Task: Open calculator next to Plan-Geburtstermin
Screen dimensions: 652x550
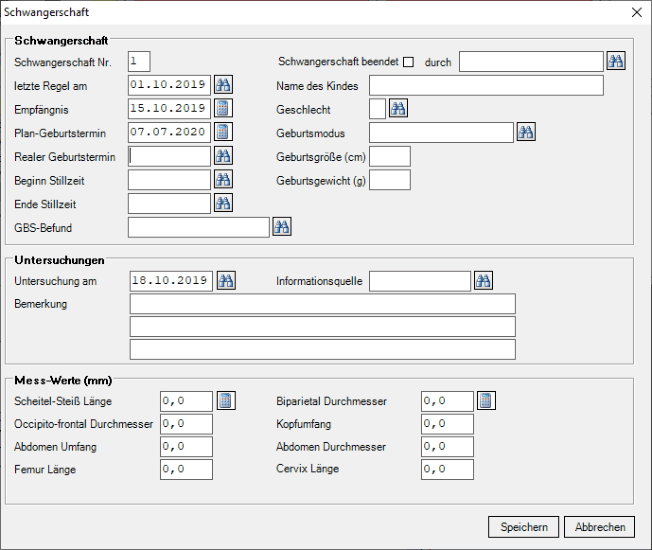Action: click(223, 132)
